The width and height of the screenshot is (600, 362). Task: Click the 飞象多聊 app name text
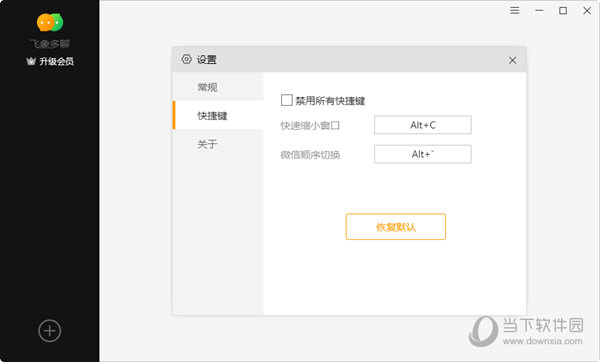[50, 44]
